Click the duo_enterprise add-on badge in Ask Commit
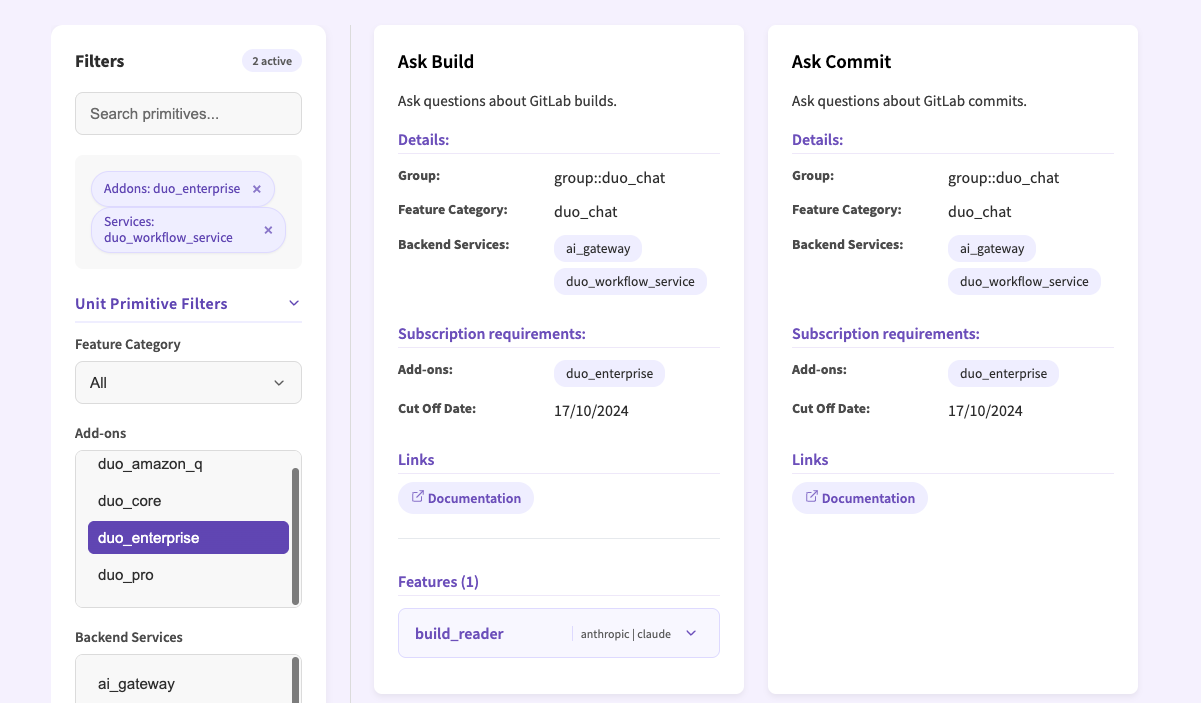Viewport: 1201px width, 703px height. click(1003, 373)
